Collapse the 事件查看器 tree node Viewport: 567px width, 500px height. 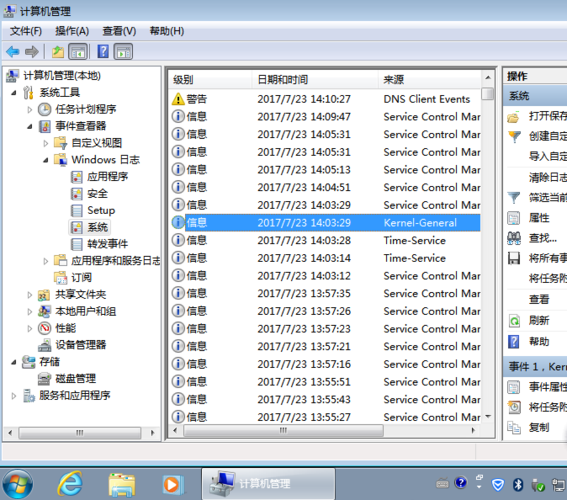[x=30, y=126]
